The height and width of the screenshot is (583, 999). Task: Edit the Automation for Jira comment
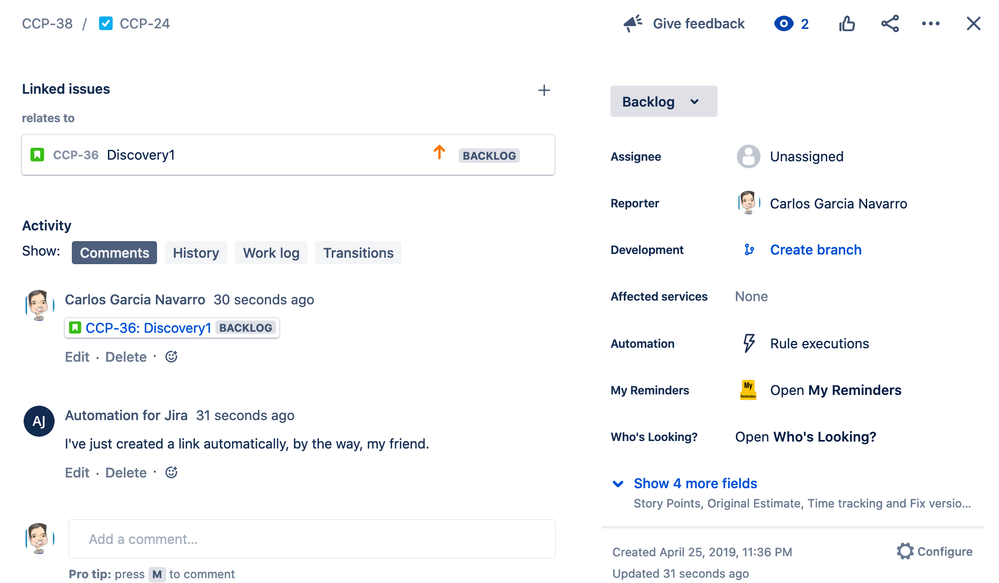pyautogui.click(x=77, y=473)
